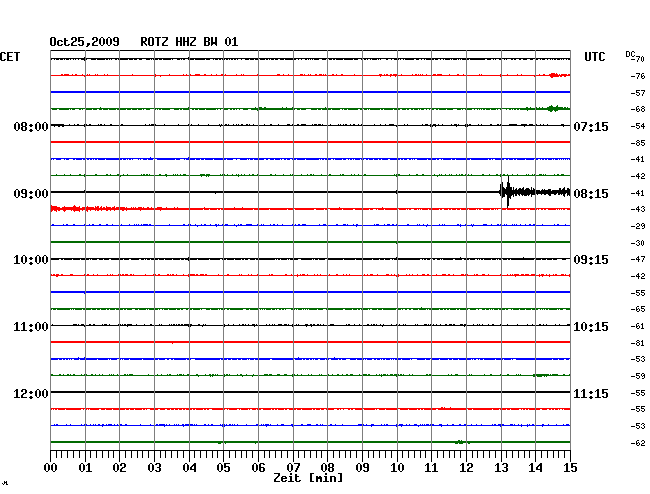Select the 11:15 UTC time label
The image size is (650, 494).
[591, 393]
